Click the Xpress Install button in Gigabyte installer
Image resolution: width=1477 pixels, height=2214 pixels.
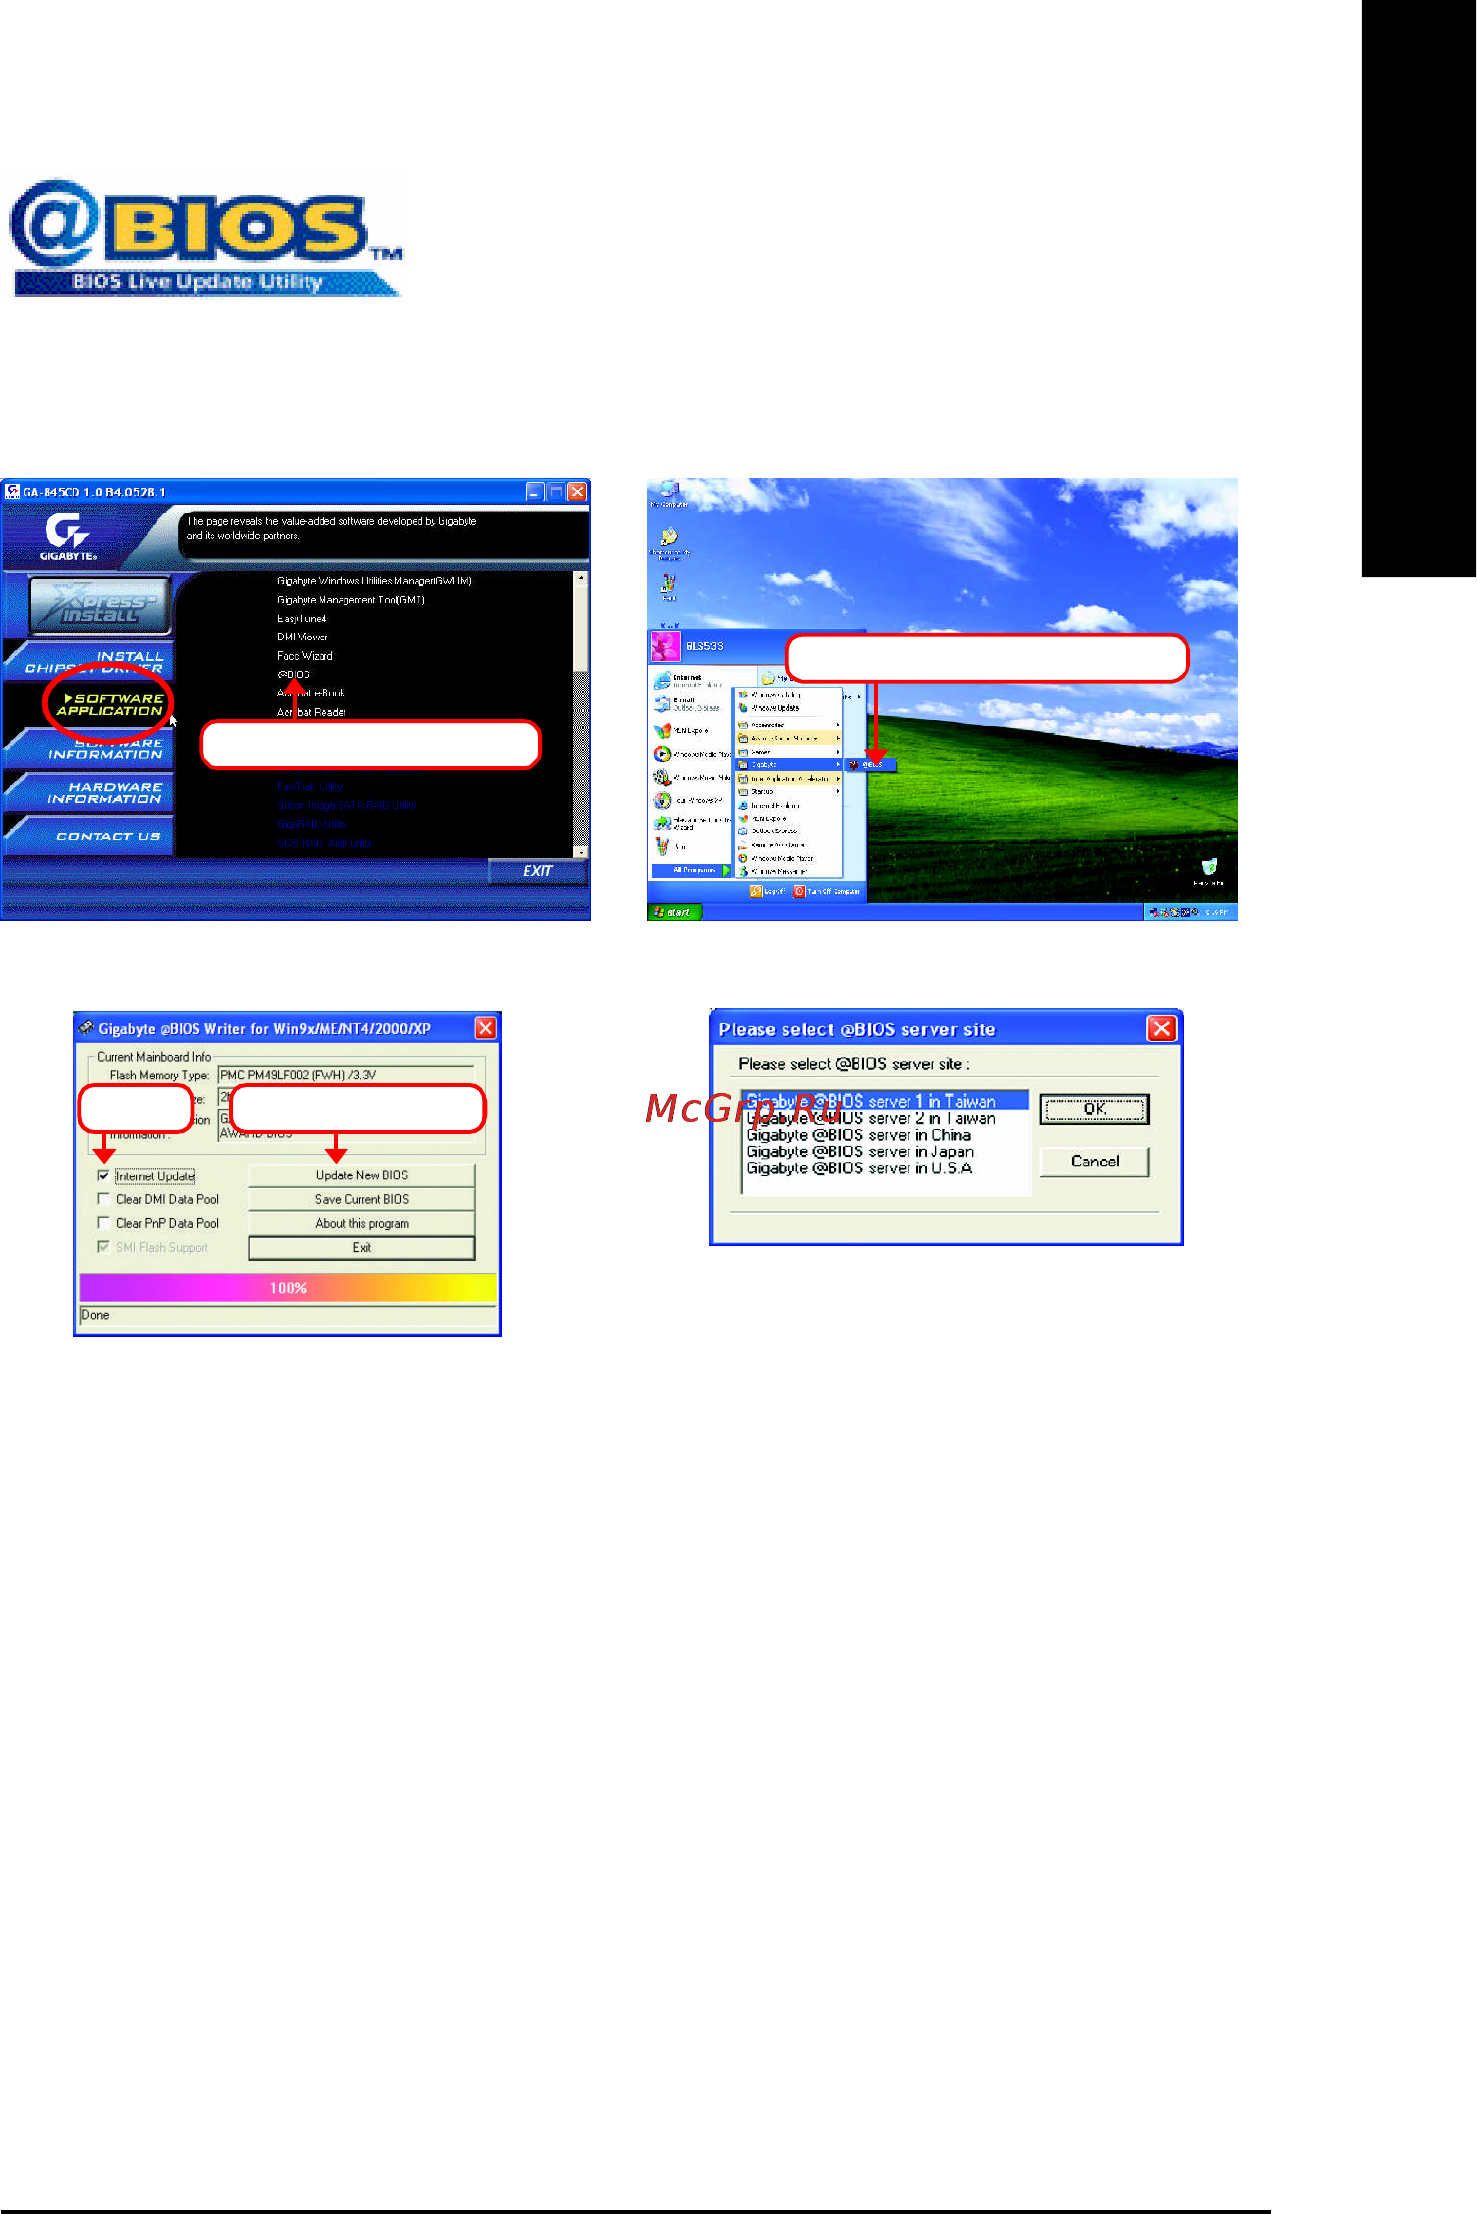point(98,605)
